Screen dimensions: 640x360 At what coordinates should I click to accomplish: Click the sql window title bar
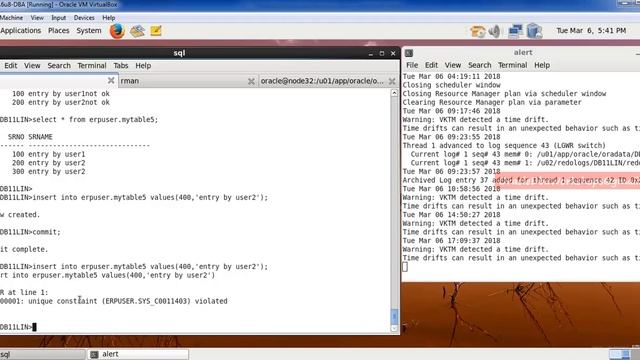(179, 53)
